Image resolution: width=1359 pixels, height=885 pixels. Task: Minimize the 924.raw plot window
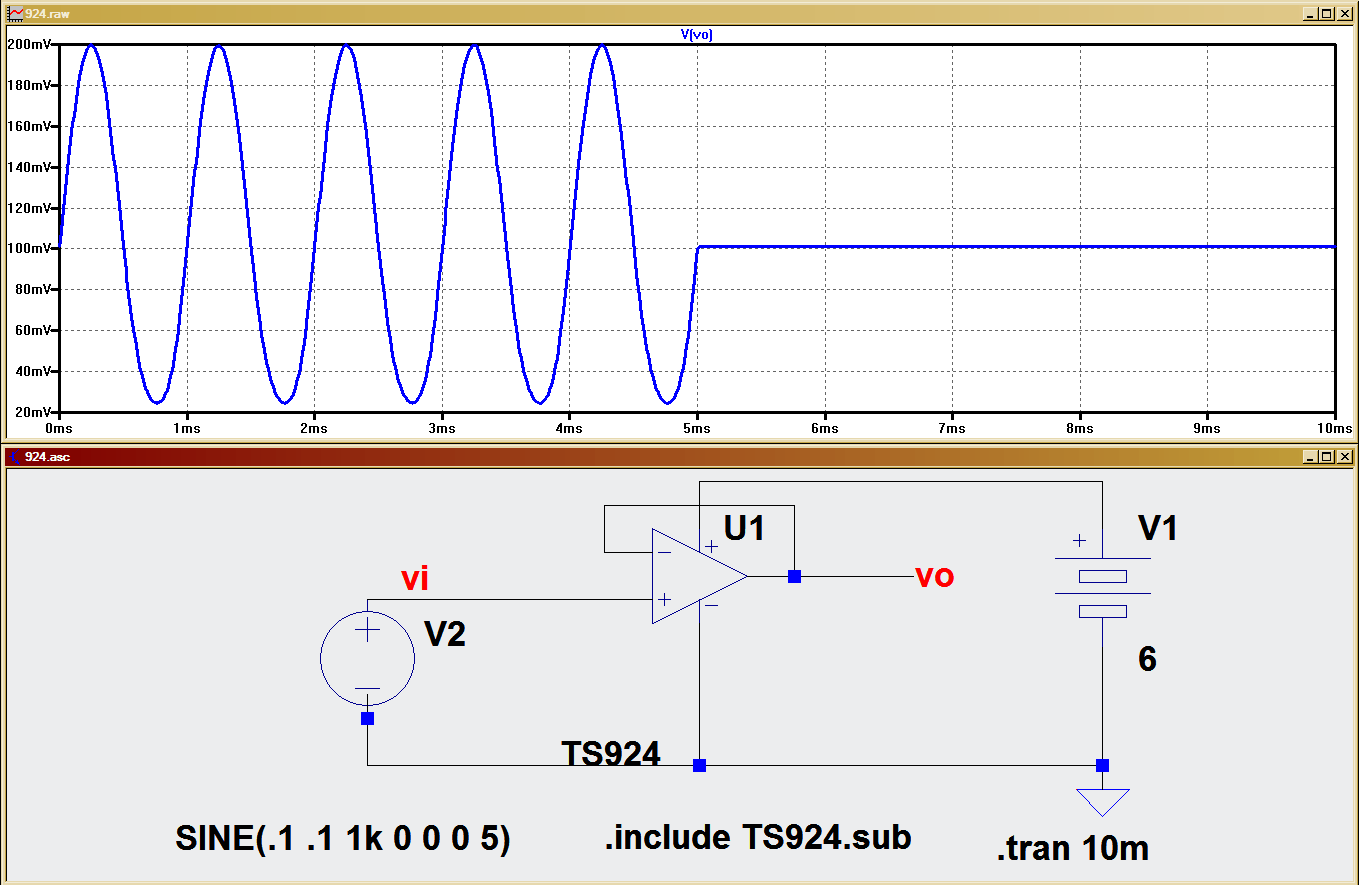click(x=1310, y=14)
